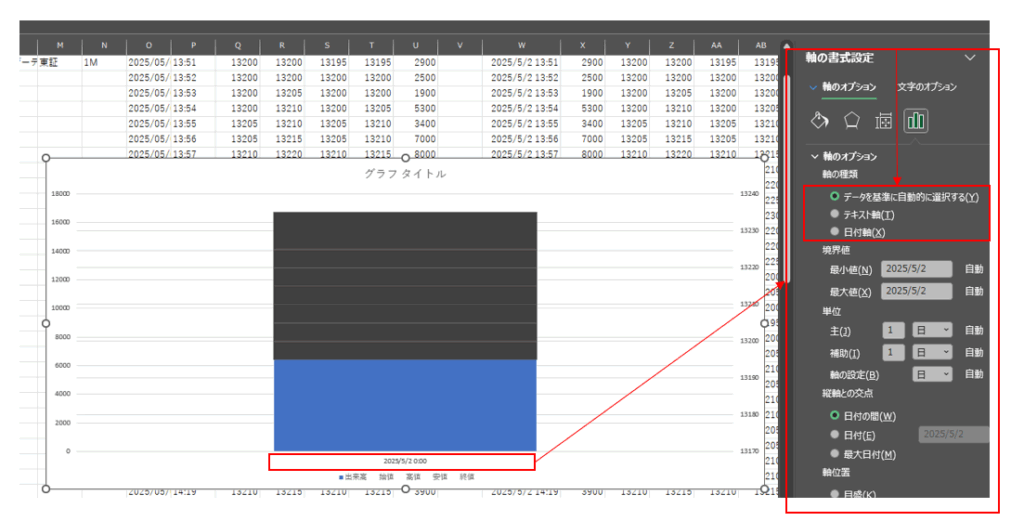Open 軸の設定 unit dropdown

pos(932,374)
